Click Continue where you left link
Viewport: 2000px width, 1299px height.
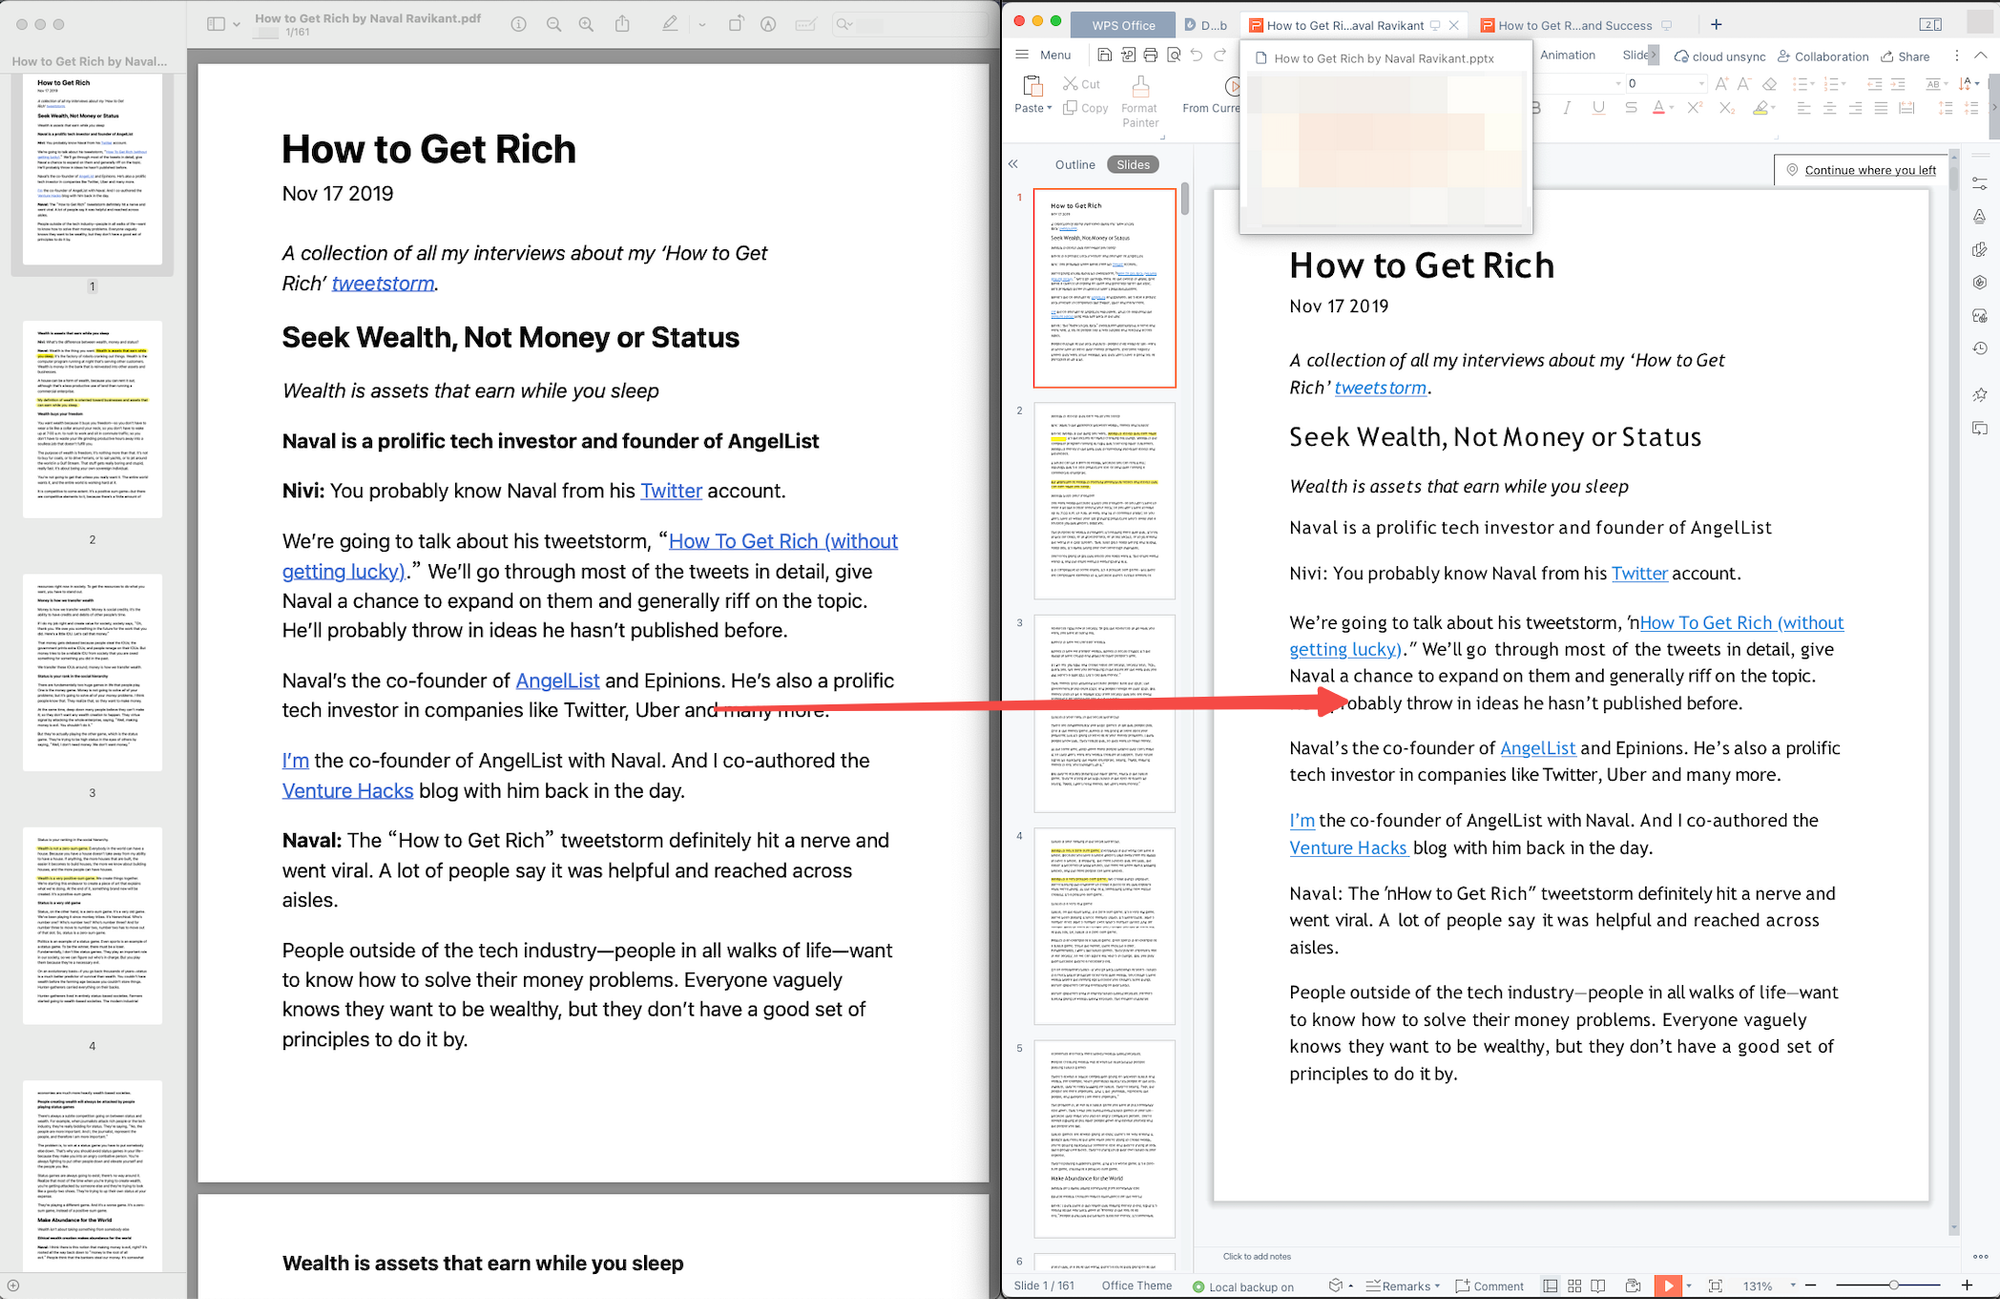[1869, 170]
